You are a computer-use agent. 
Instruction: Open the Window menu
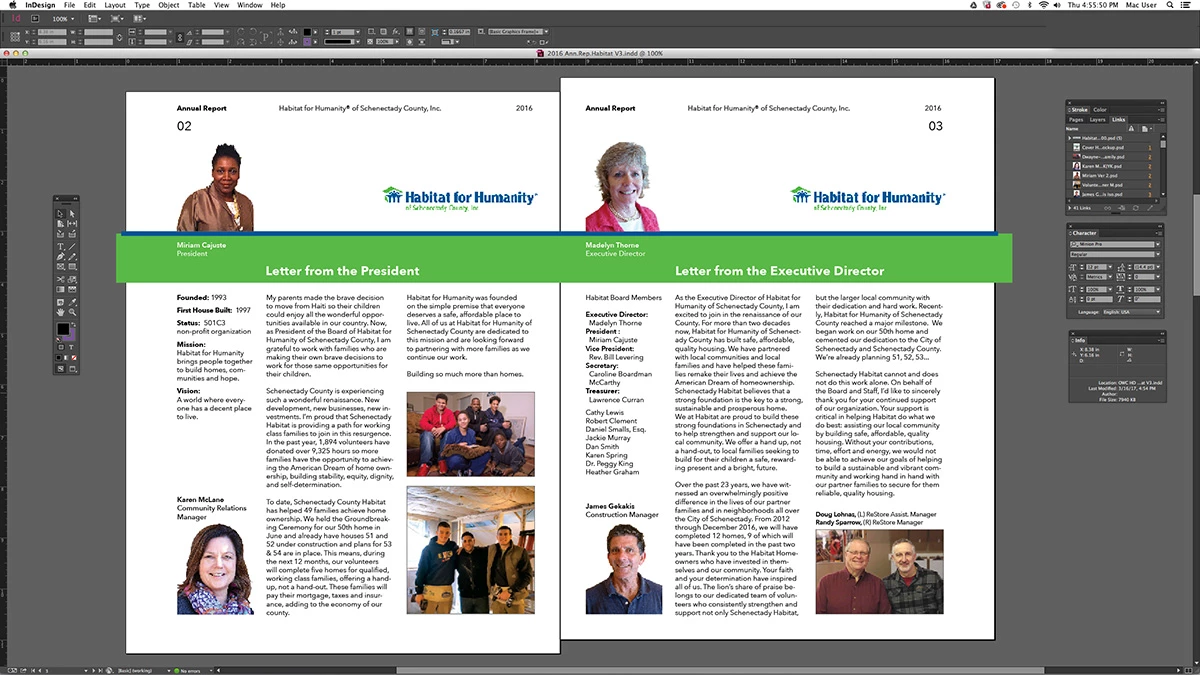(x=250, y=5)
